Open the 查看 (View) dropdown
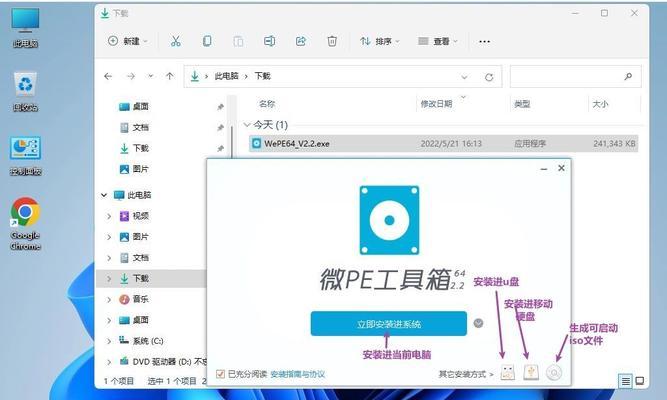Image resolution: width=667 pixels, height=400 pixels. pyautogui.click(x=438, y=41)
